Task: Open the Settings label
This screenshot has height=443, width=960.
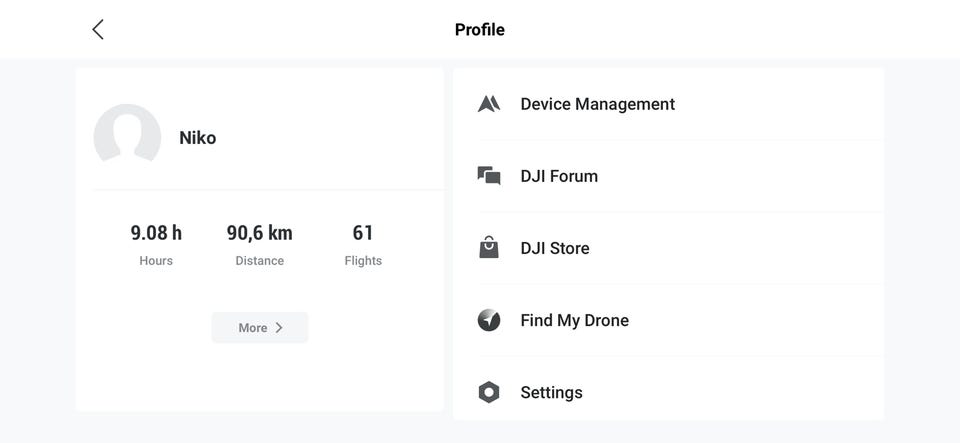Action: tap(551, 392)
